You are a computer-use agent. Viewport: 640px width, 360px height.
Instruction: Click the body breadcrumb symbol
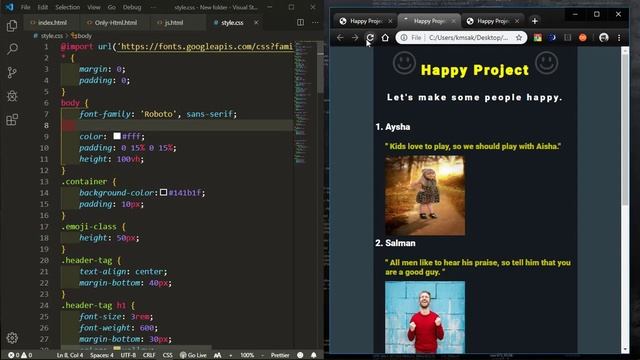[81, 36]
